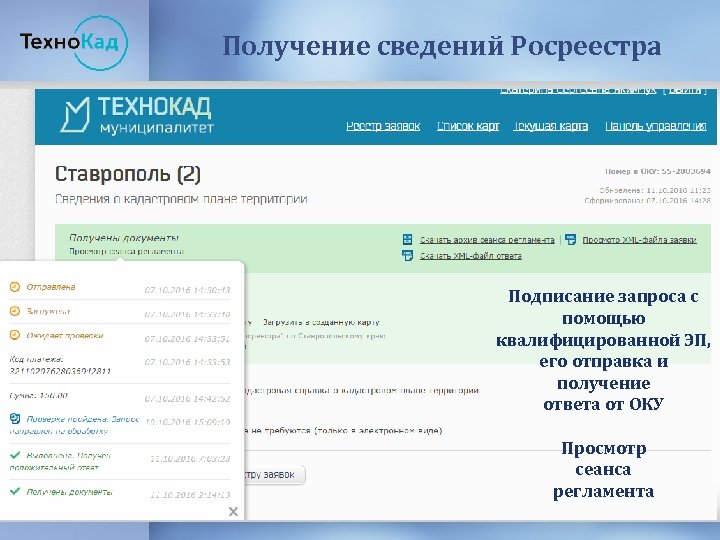Follow the Скачать XML-файл ответа link

471,256
